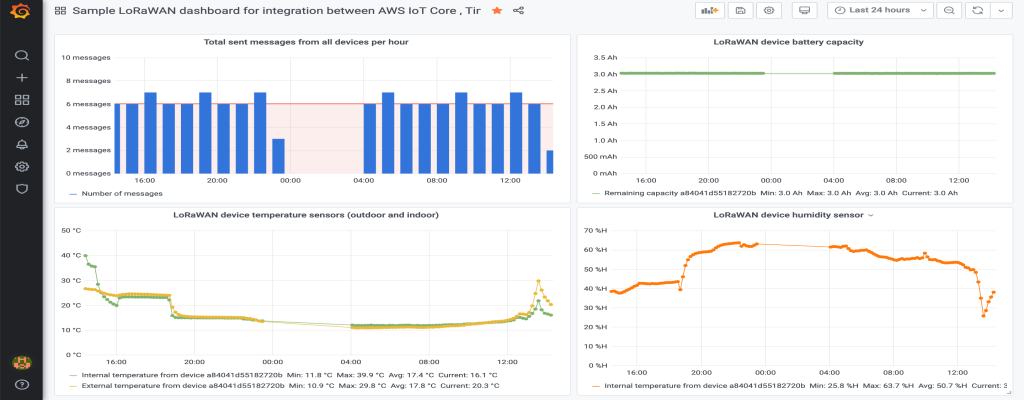Cycle view mode with monitor icon
This screenshot has width=1024, height=400.
tap(805, 10)
